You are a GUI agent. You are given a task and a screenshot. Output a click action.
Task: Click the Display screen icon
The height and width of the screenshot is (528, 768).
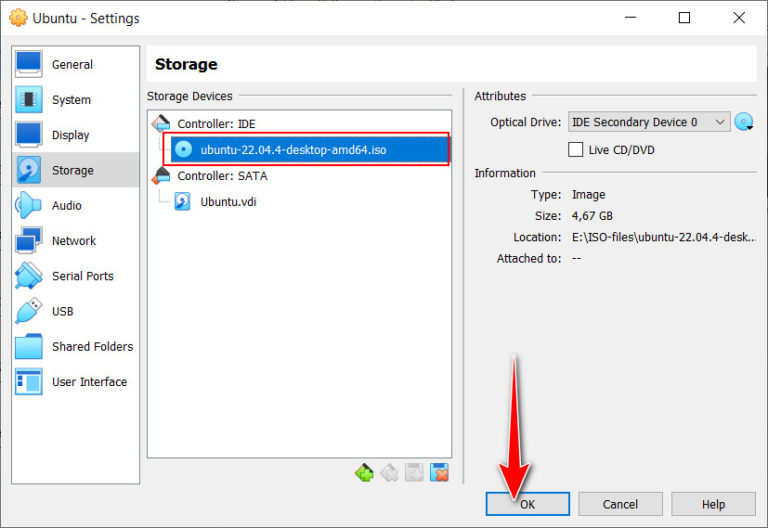pos(28,135)
